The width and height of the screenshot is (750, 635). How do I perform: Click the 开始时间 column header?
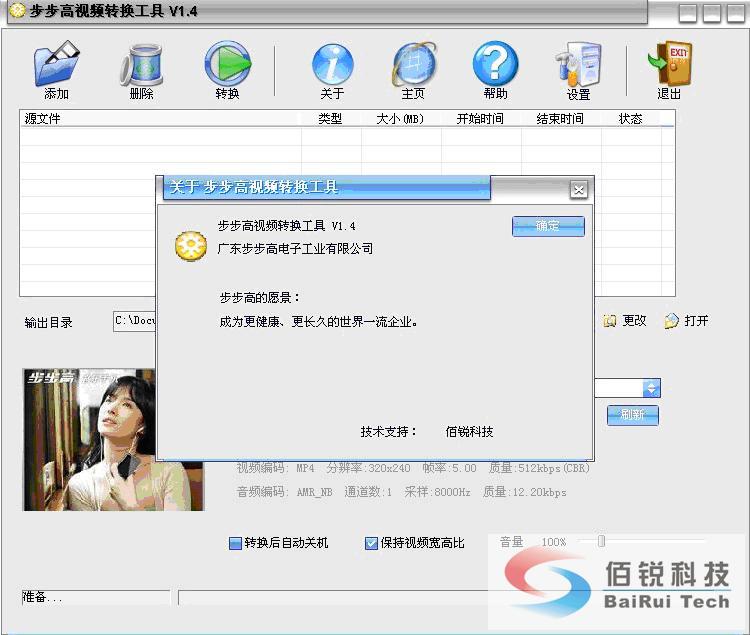pyautogui.click(x=481, y=119)
